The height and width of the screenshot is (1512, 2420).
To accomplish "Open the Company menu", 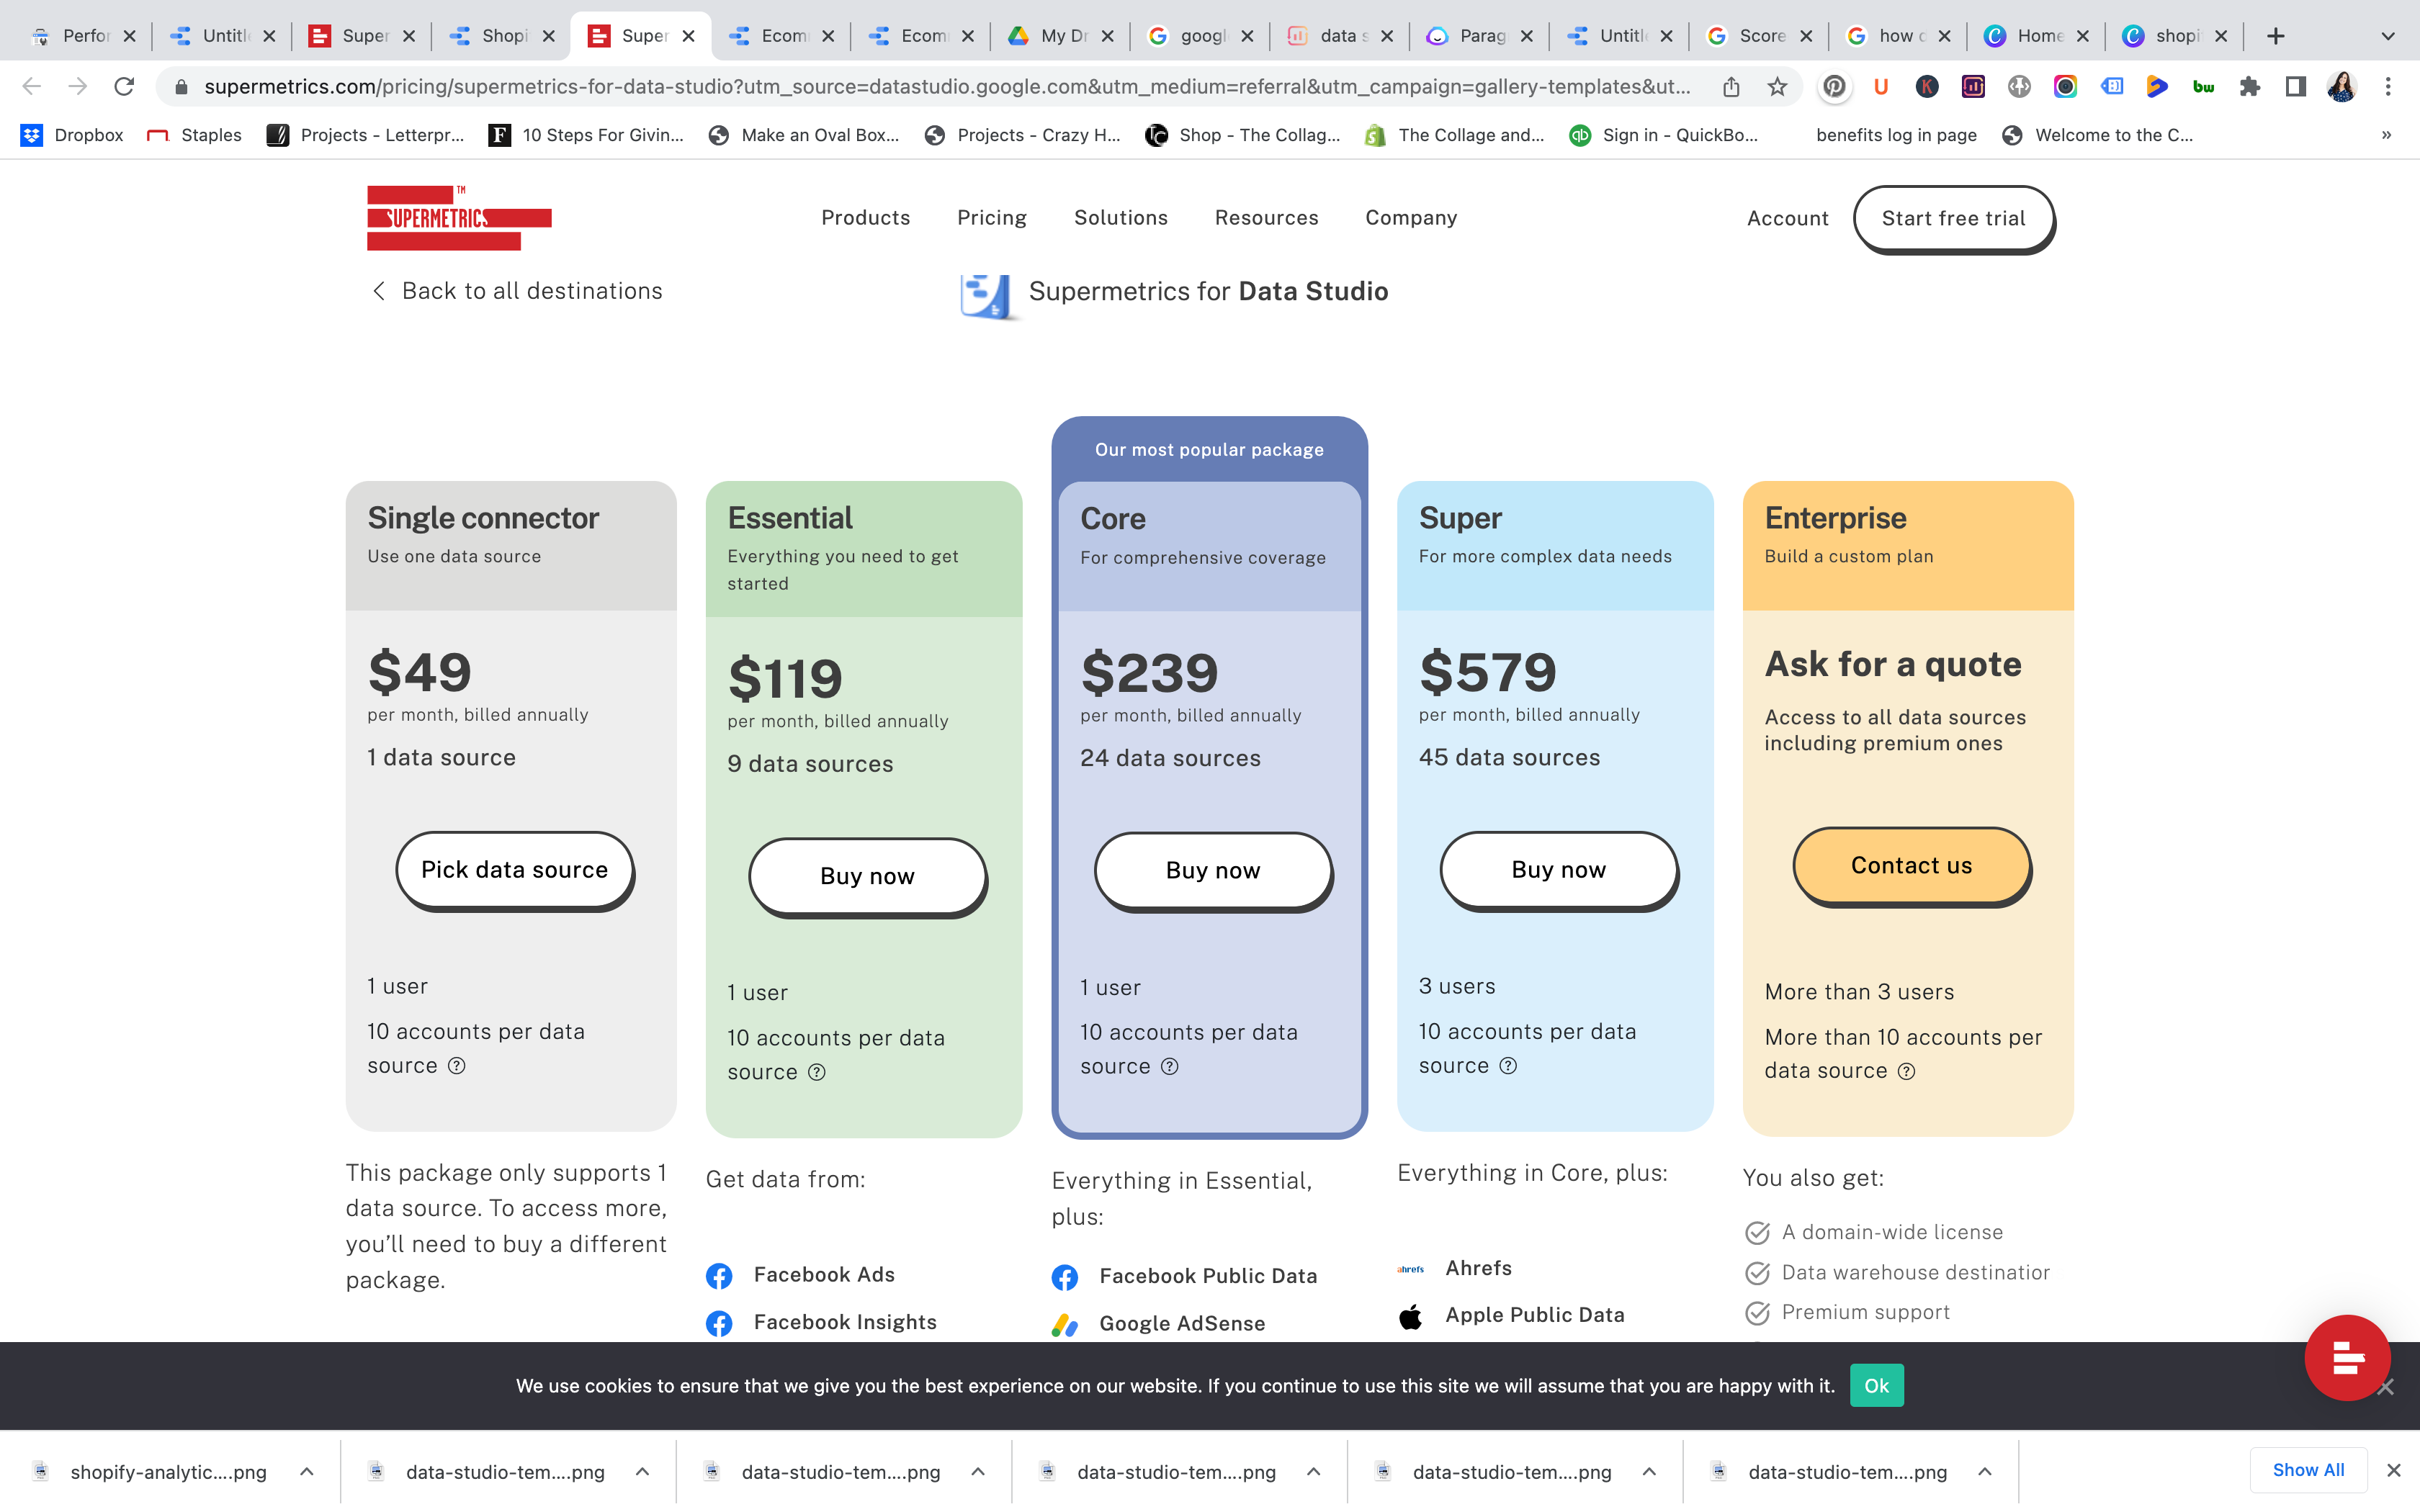I will 1411,218.
